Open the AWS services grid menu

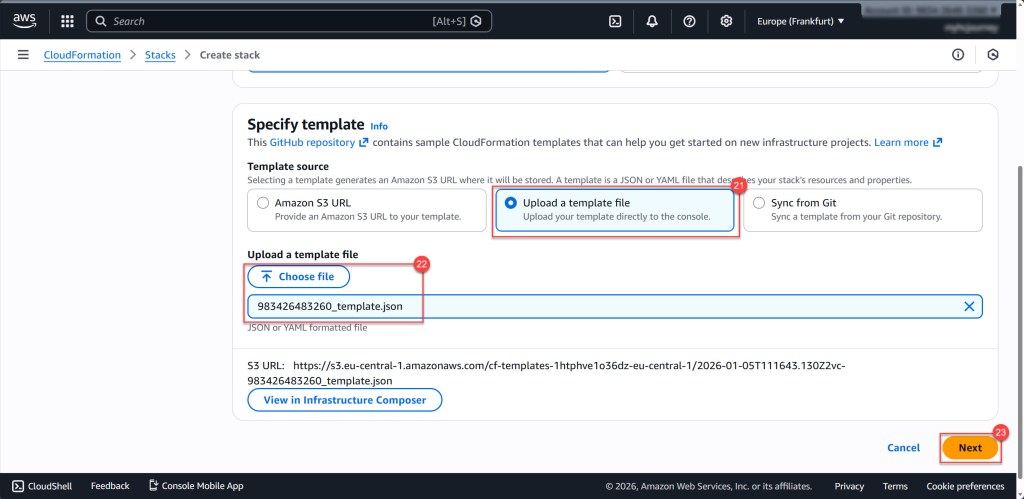67,21
